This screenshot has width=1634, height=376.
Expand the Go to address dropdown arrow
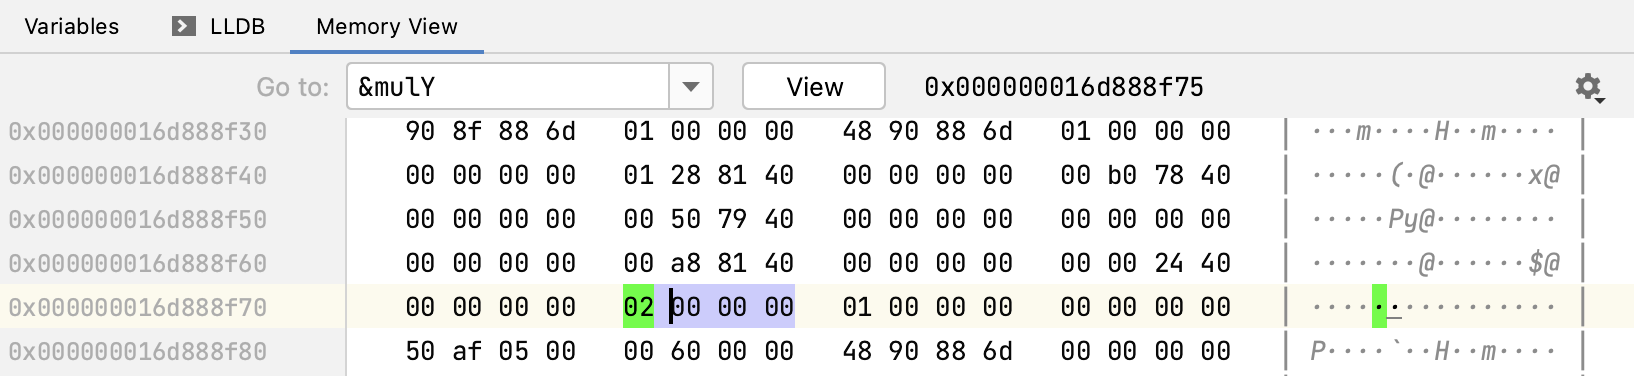click(691, 87)
